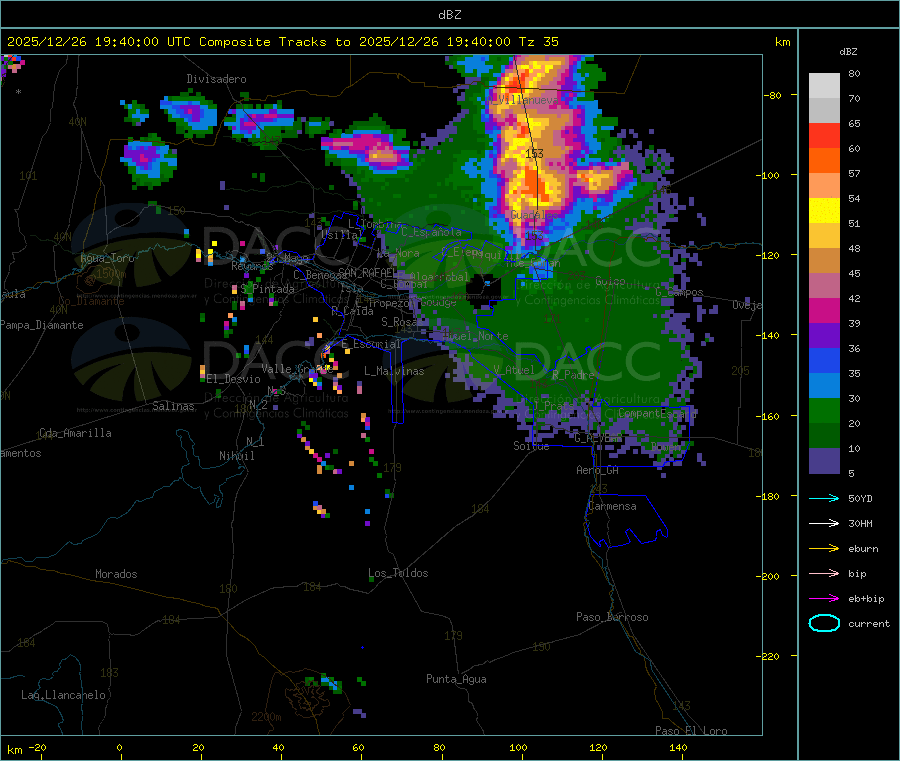900x761 pixels.
Task: Click the Paso_Barroso map label
Action: [612, 617]
